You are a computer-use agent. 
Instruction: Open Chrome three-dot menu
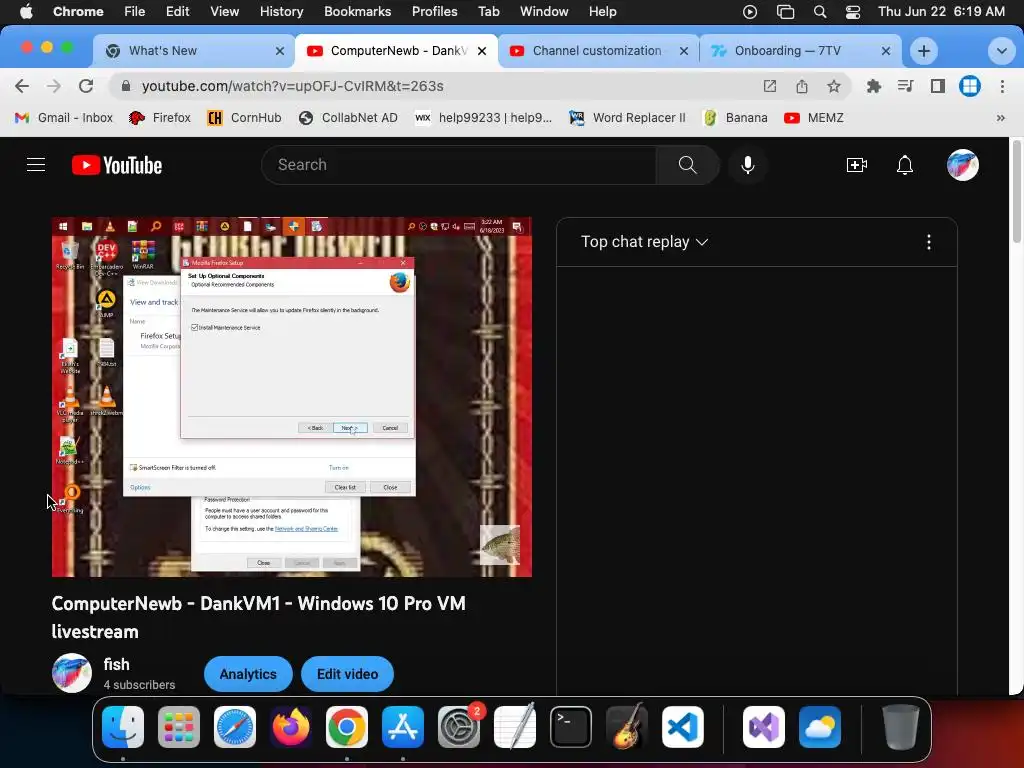click(1002, 86)
